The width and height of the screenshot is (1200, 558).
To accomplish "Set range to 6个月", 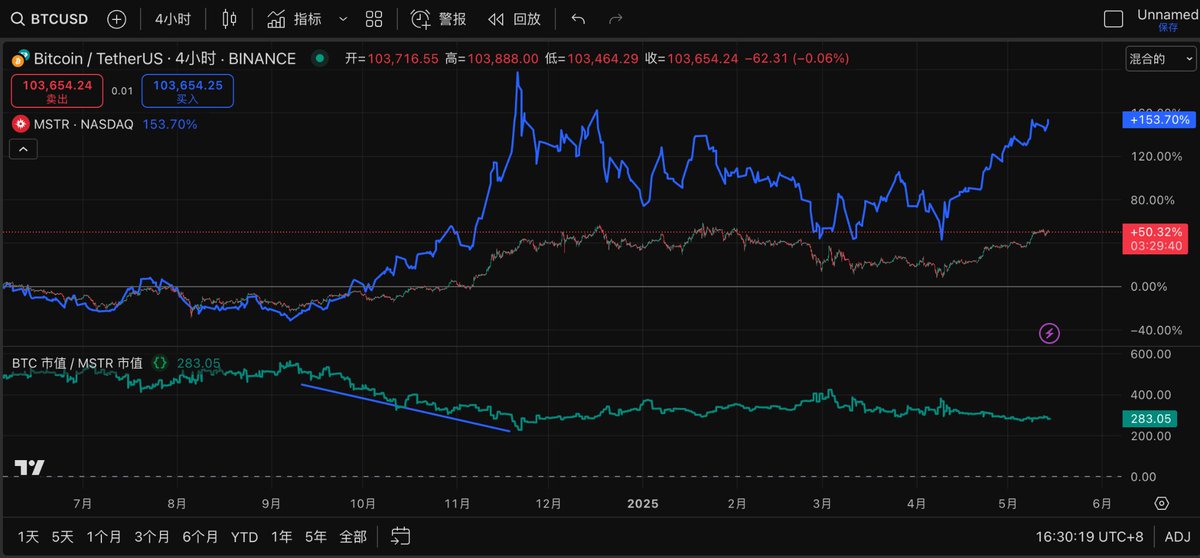I will (200, 536).
